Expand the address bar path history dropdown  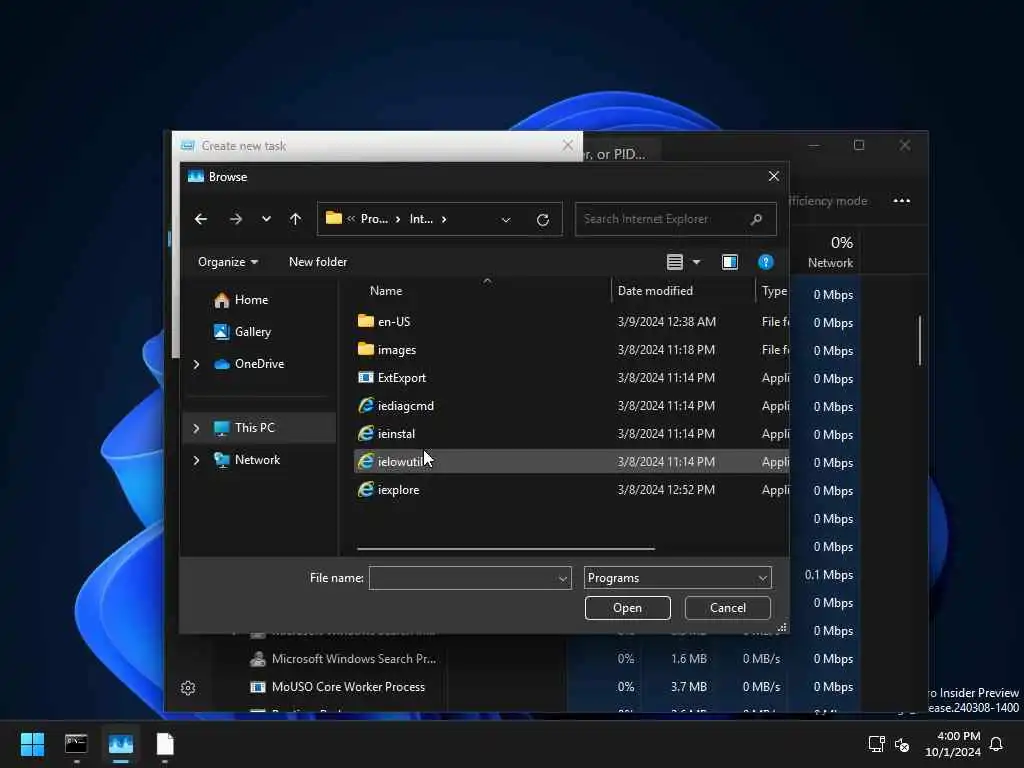pos(505,220)
